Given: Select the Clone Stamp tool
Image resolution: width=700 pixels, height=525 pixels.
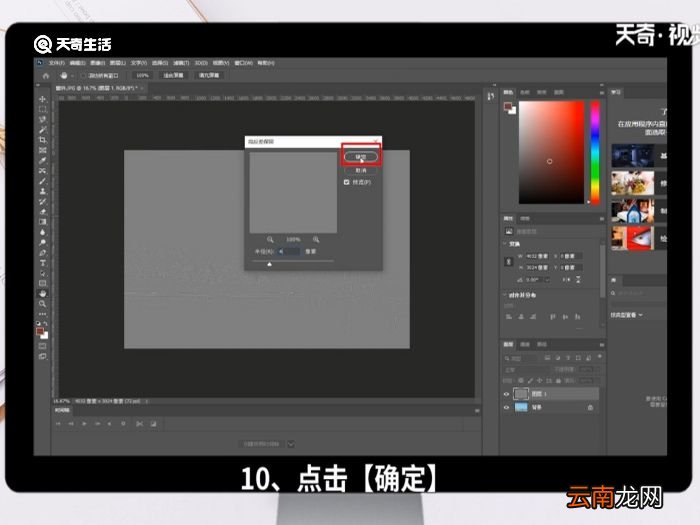Looking at the screenshot, I should (42, 191).
